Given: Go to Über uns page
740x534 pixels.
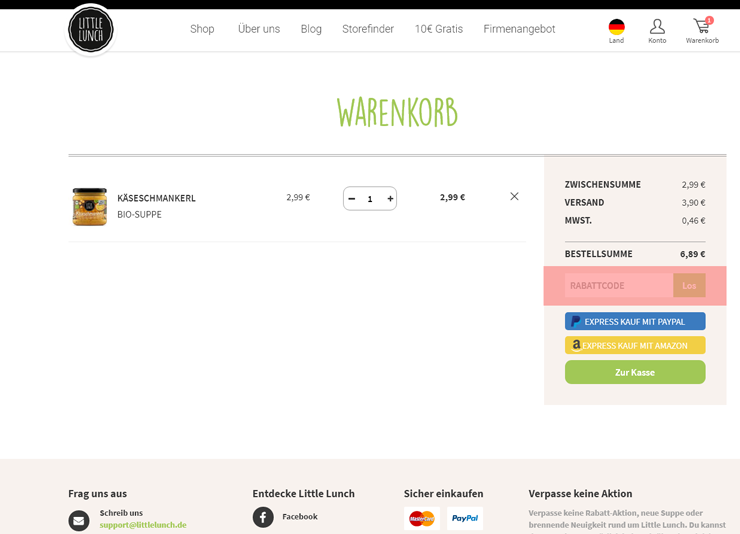Looking at the screenshot, I should click(x=259, y=29).
